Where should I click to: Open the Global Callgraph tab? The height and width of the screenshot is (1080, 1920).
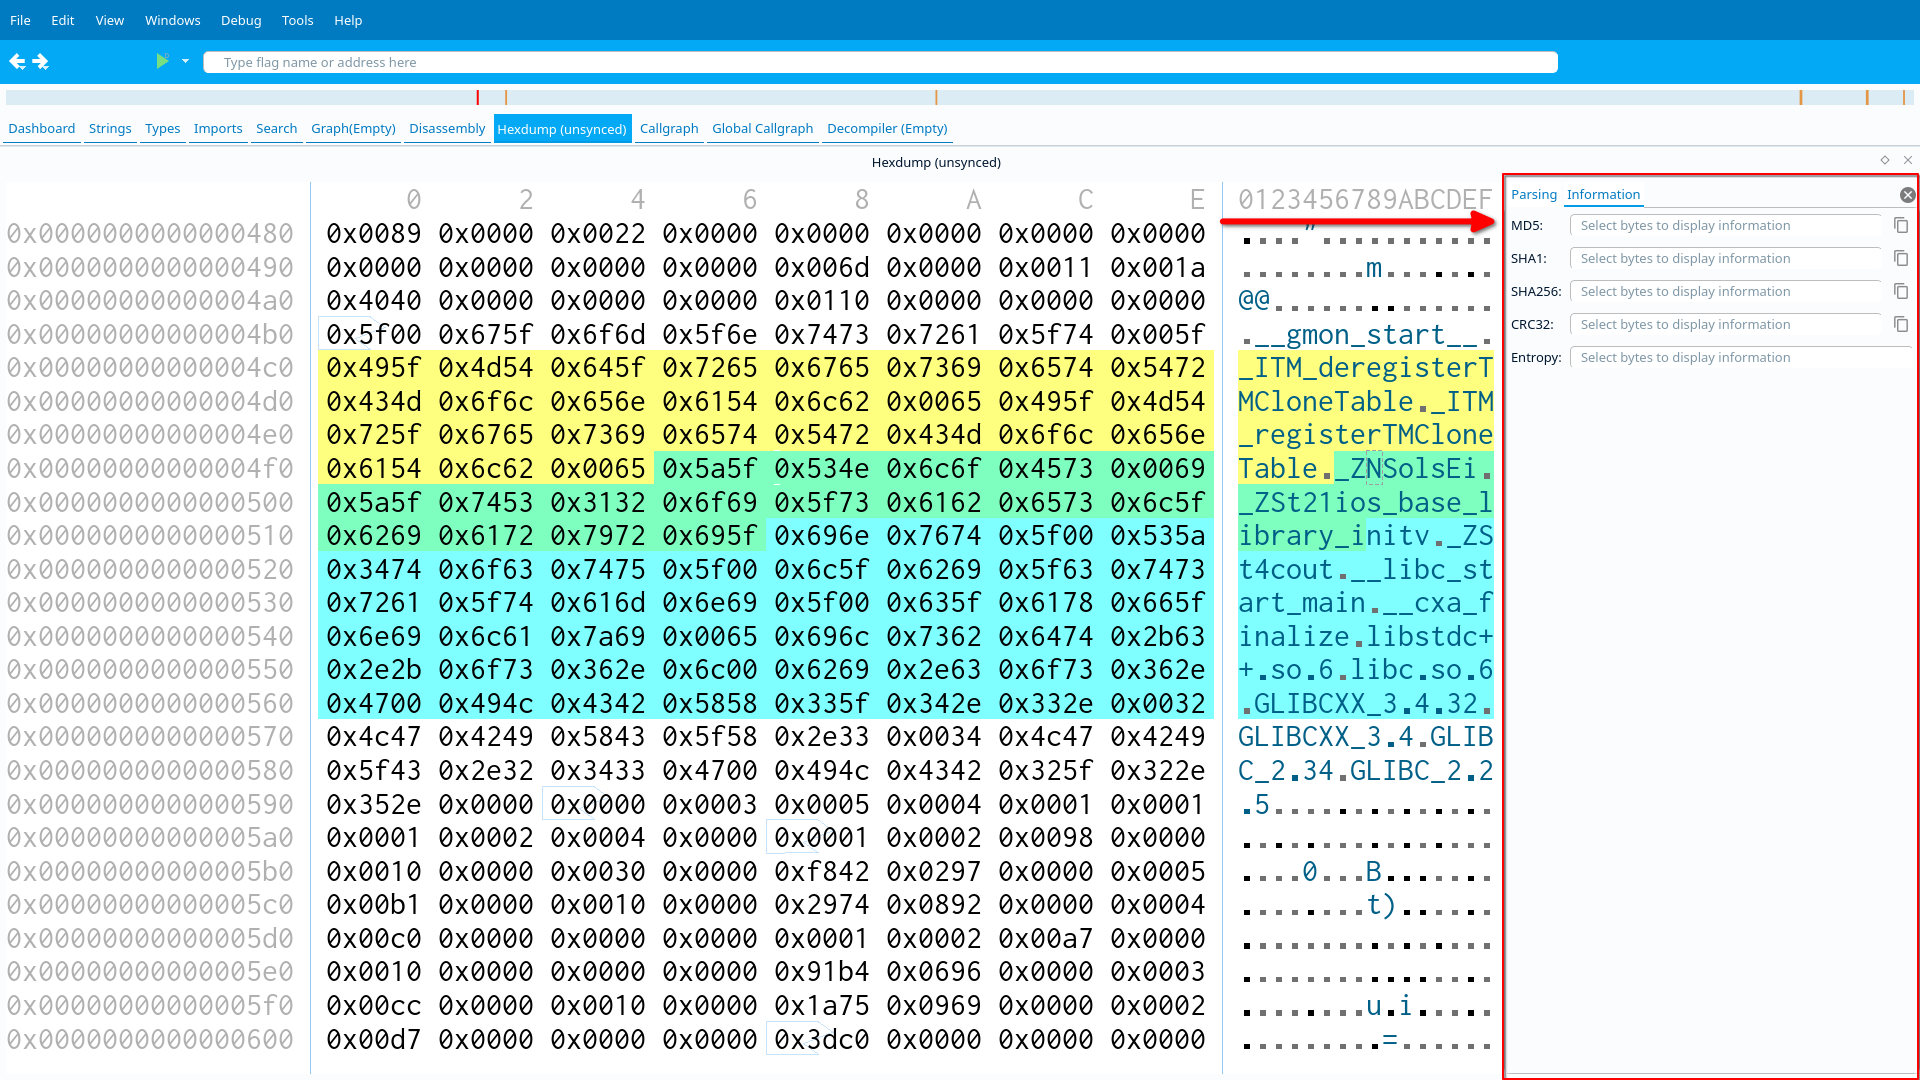pyautogui.click(x=762, y=129)
